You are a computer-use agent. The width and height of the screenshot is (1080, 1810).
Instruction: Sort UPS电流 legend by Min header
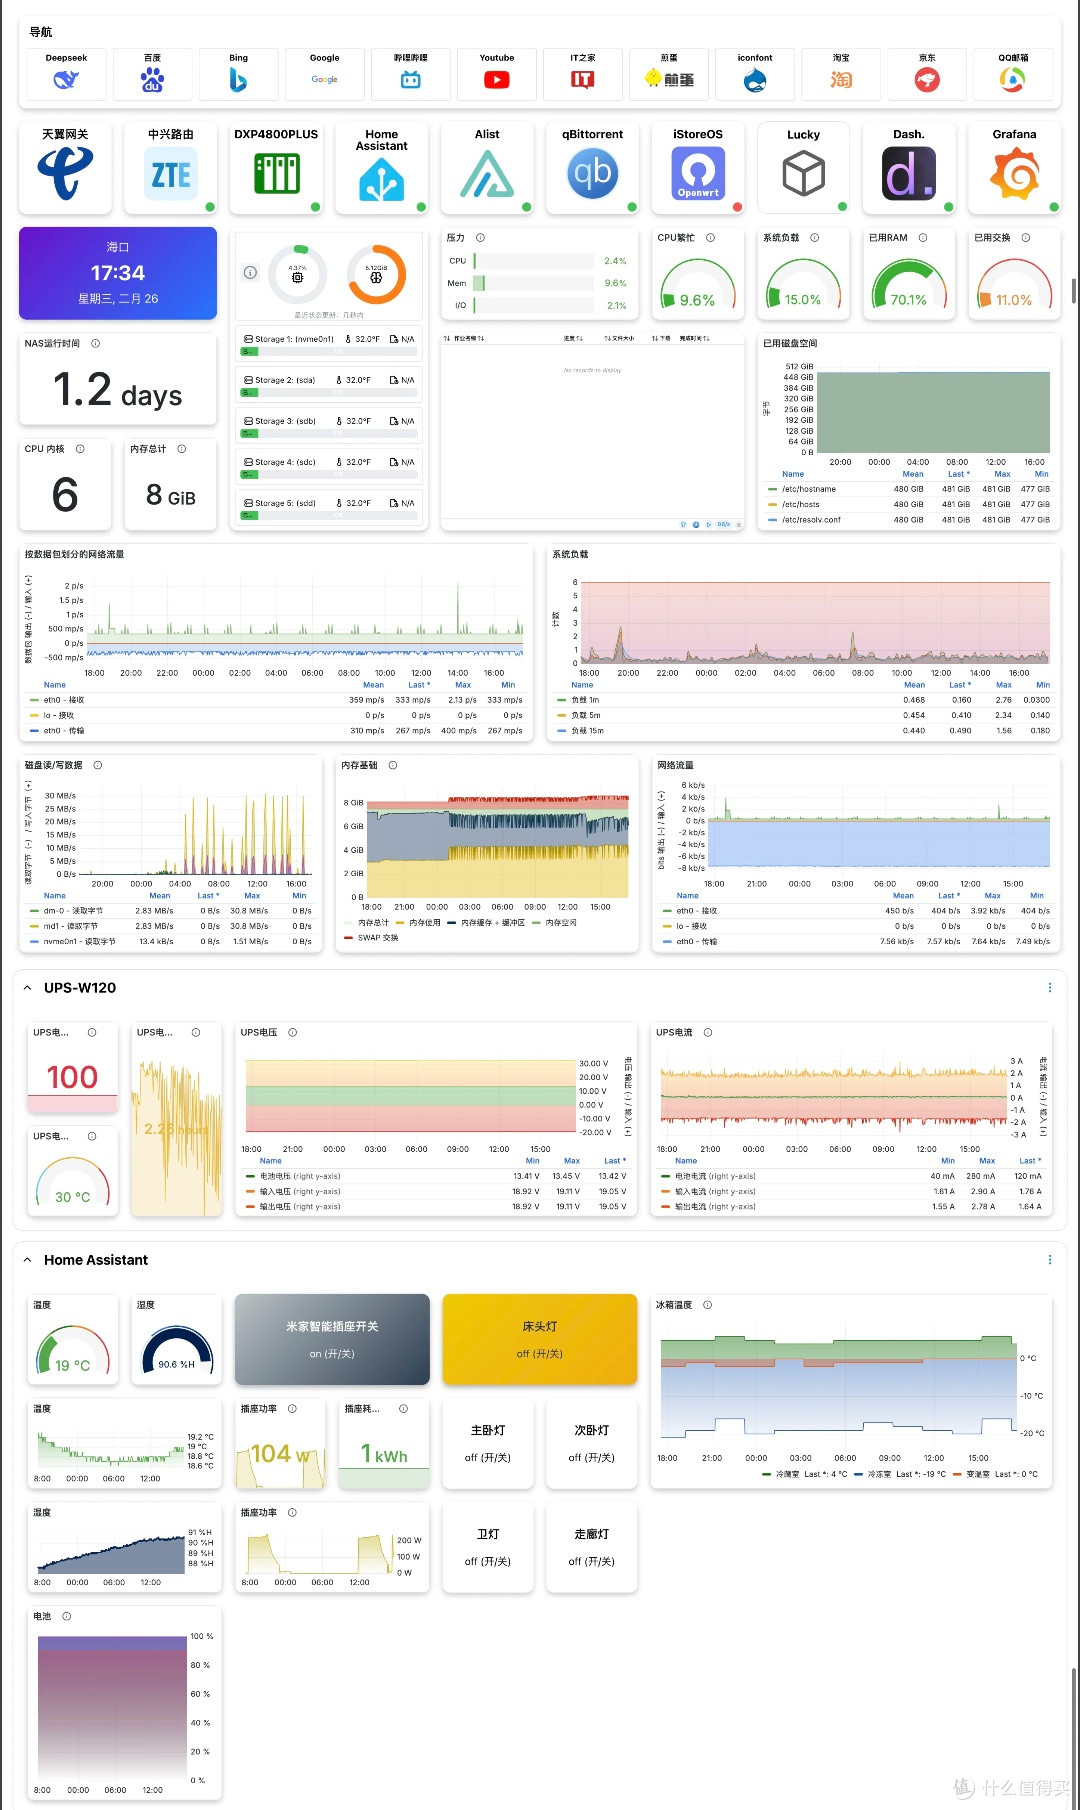point(947,1161)
